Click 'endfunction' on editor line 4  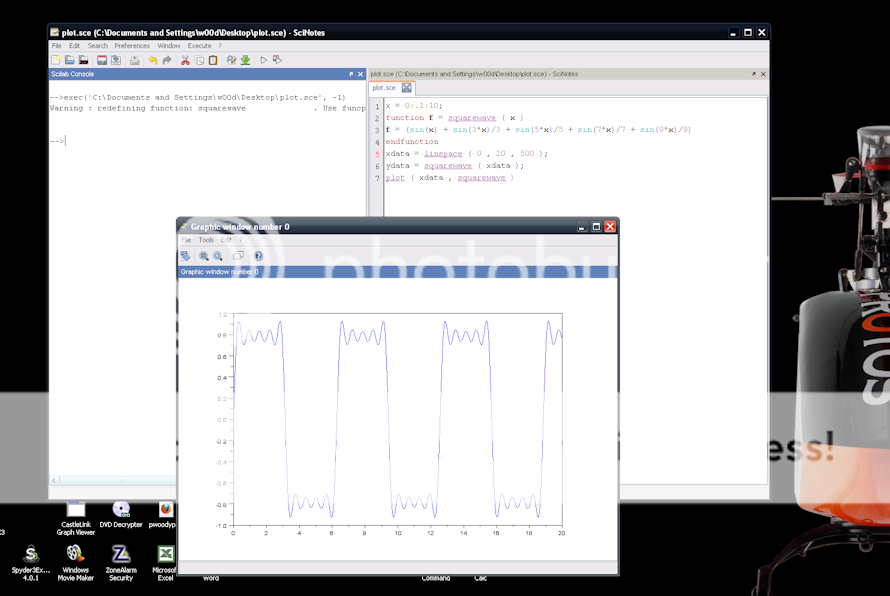pyautogui.click(x=412, y=142)
